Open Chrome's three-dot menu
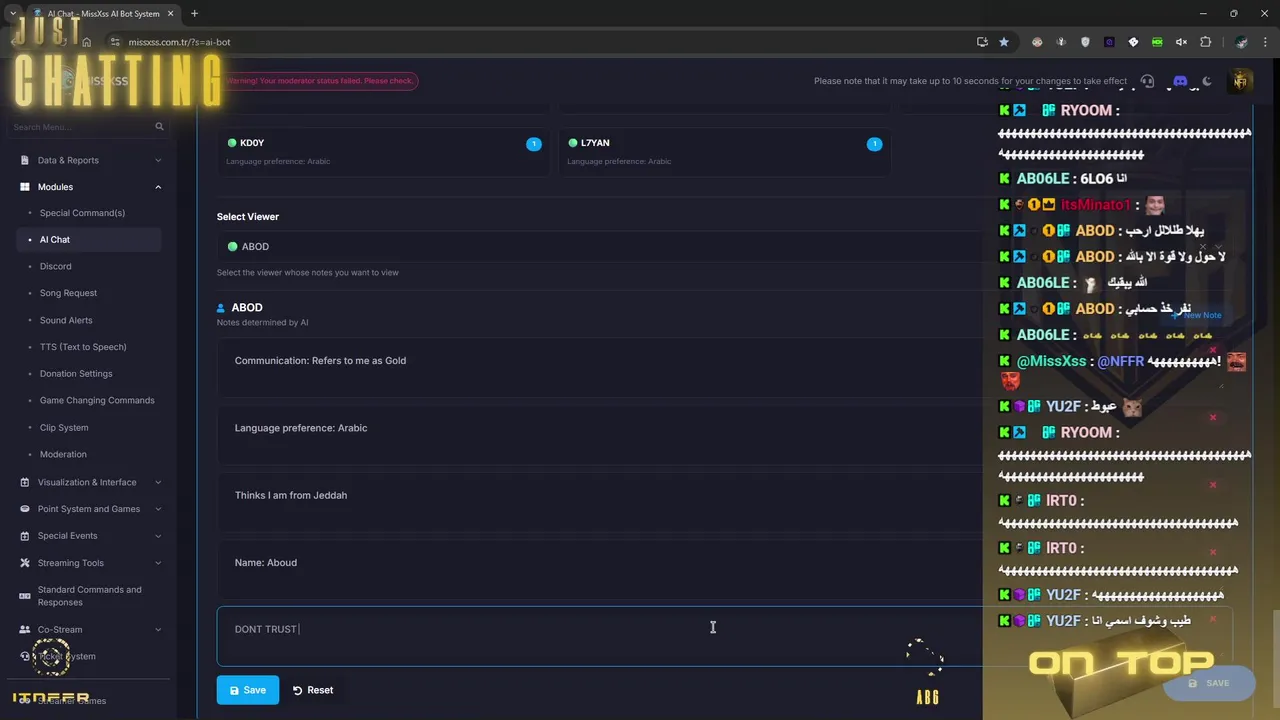The width and height of the screenshot is (1280, 720). (x=1266, y=42)
